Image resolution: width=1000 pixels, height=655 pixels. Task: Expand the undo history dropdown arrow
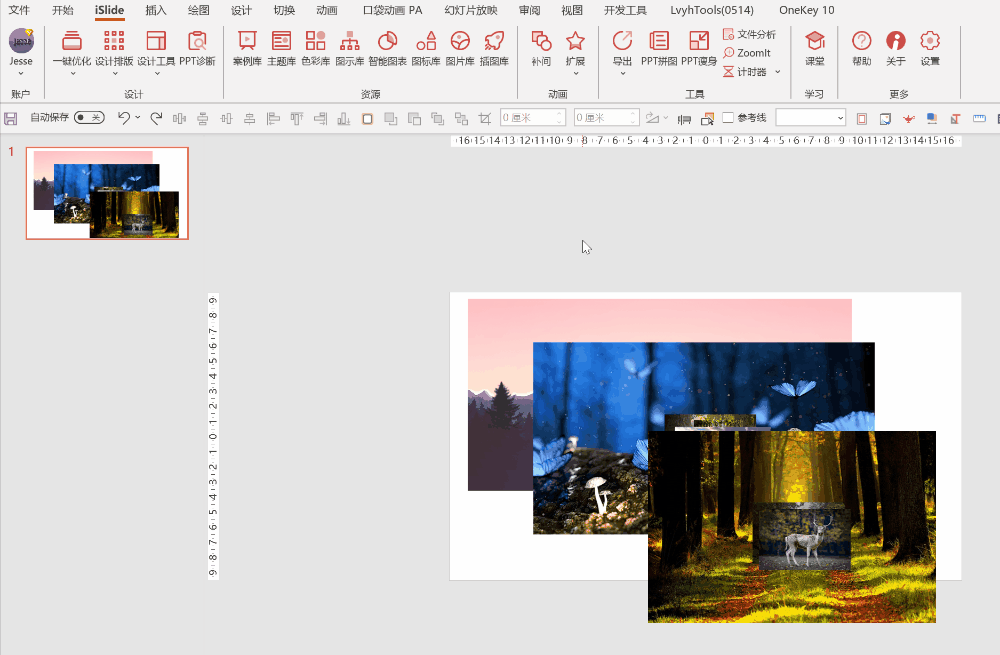tap(138, 118)
